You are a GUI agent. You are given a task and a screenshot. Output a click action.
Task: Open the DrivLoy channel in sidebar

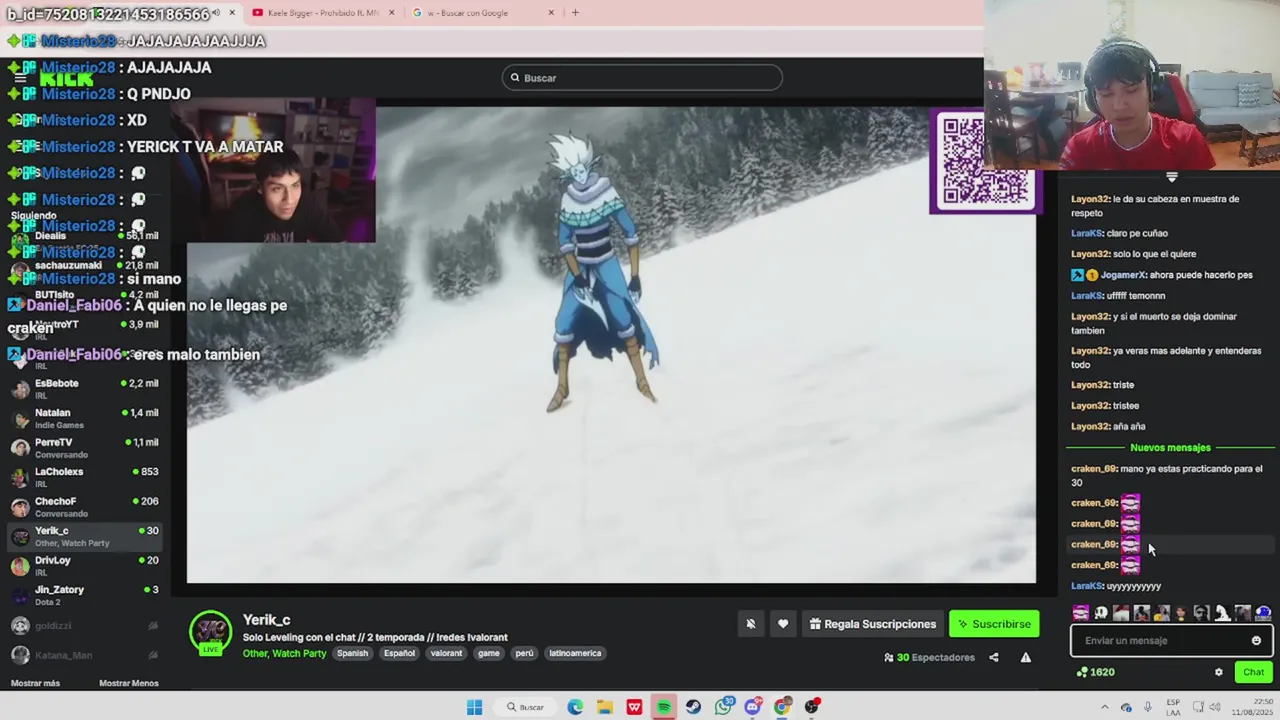point(84,565)
